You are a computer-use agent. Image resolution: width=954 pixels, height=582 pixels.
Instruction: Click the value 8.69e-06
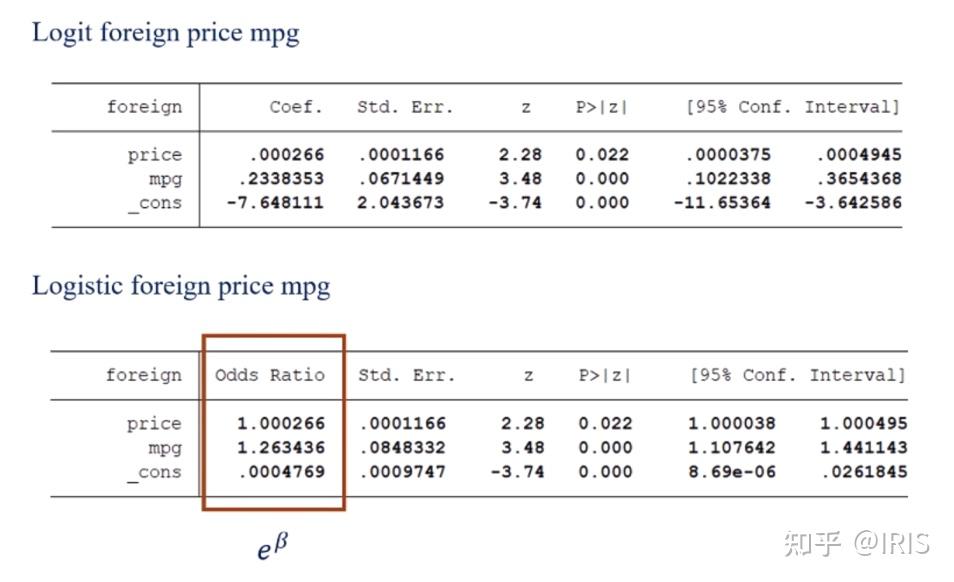point(732,472)
